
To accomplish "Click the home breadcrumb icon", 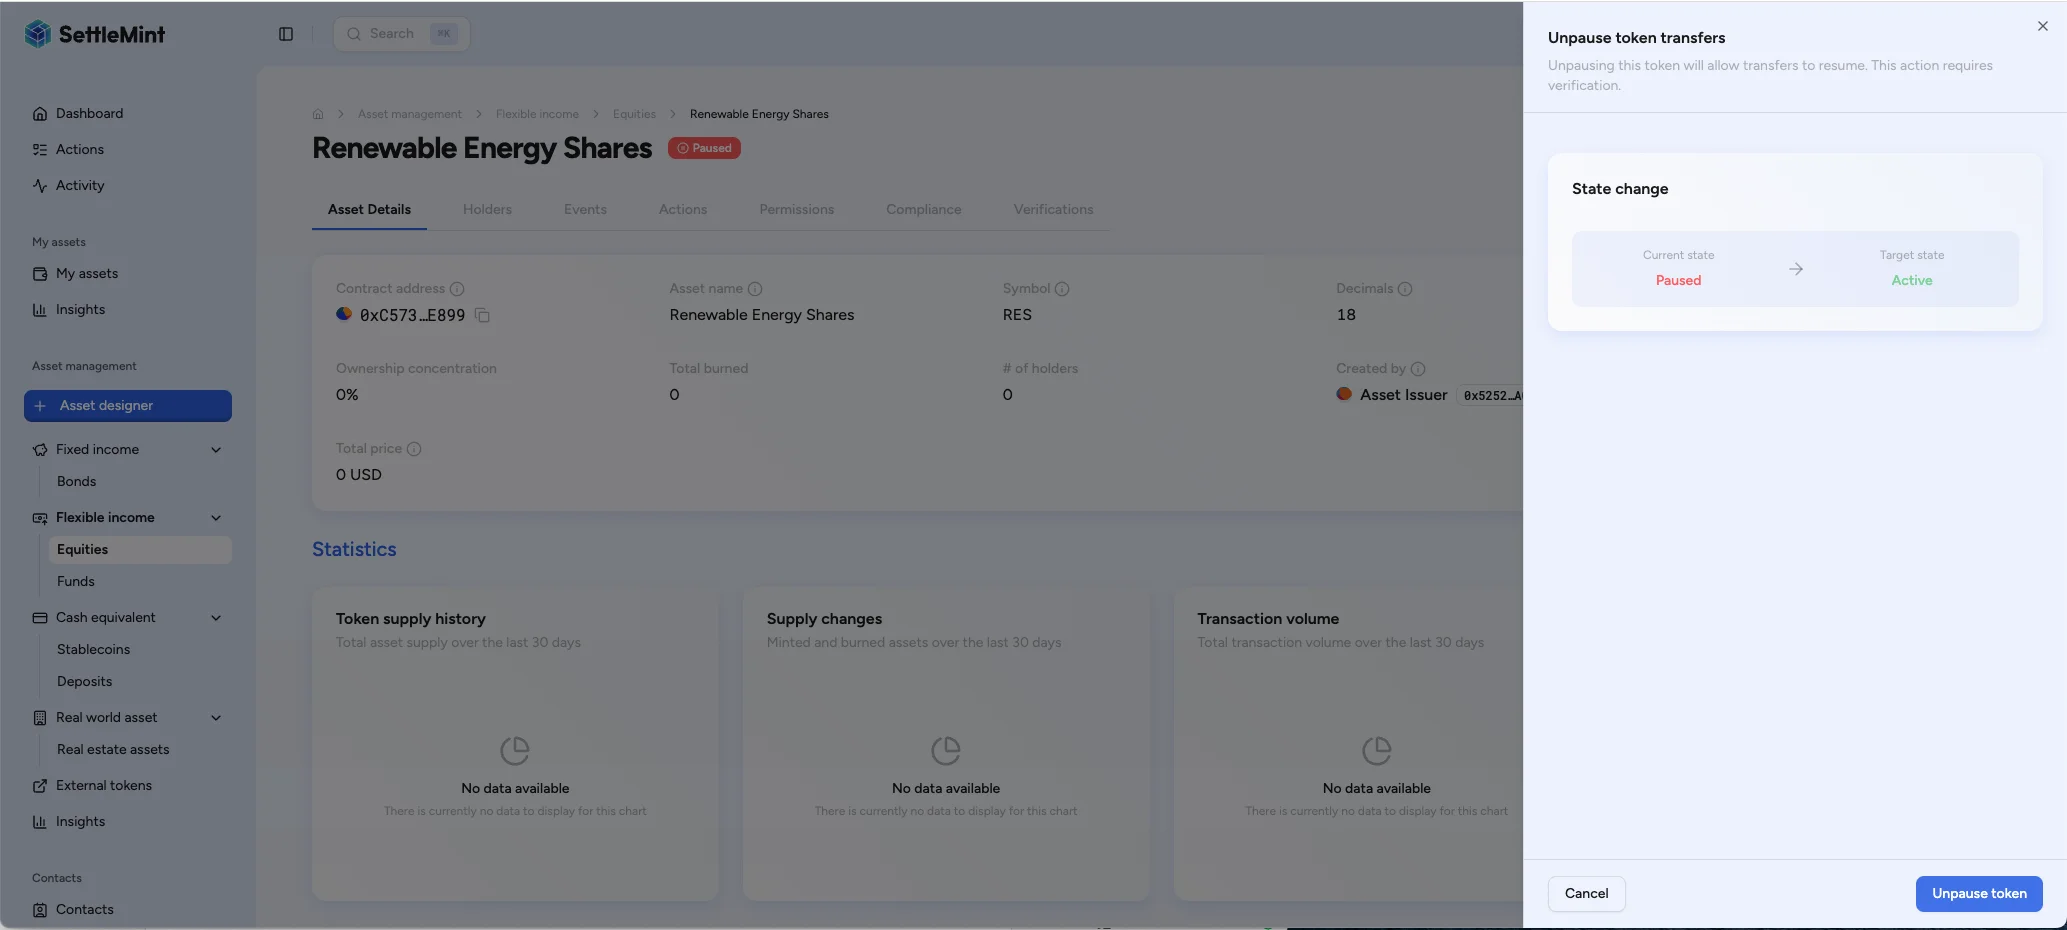I will pyautogui.click(x=318, y=114).
